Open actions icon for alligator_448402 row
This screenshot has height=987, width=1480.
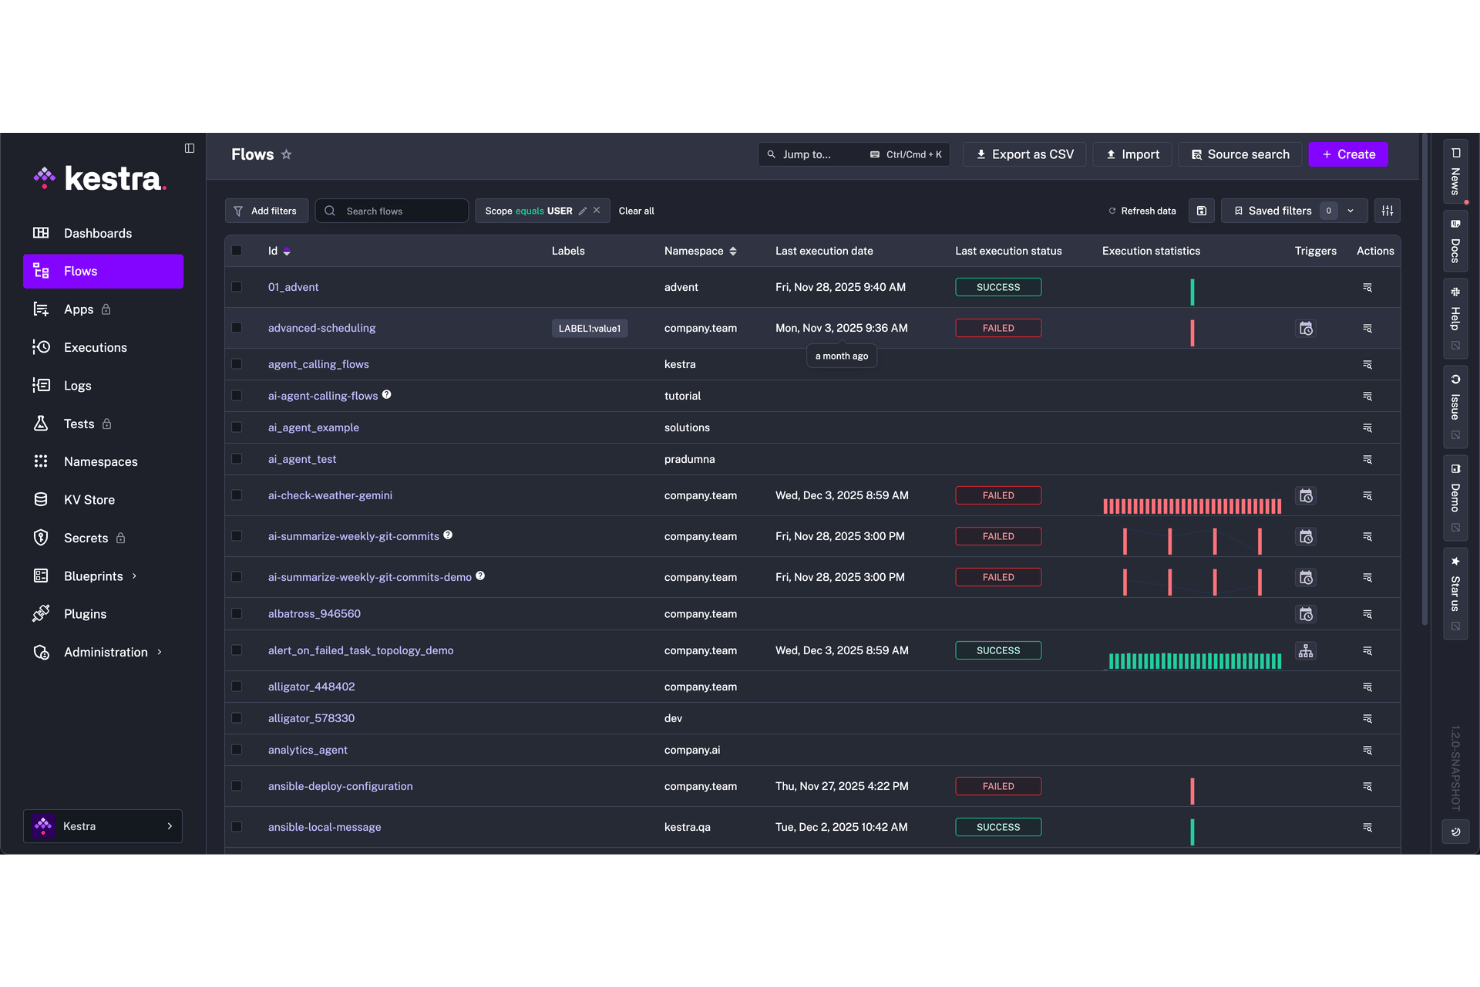(1367, 687)
